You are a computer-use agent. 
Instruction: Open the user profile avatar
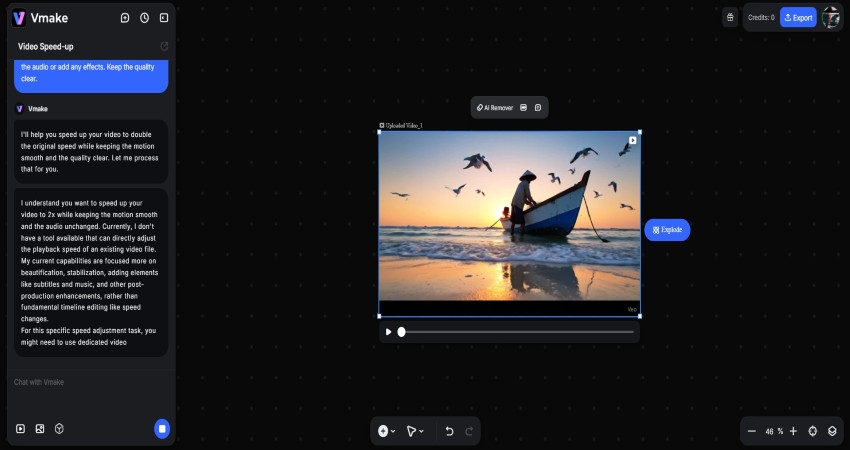point(830,17)
